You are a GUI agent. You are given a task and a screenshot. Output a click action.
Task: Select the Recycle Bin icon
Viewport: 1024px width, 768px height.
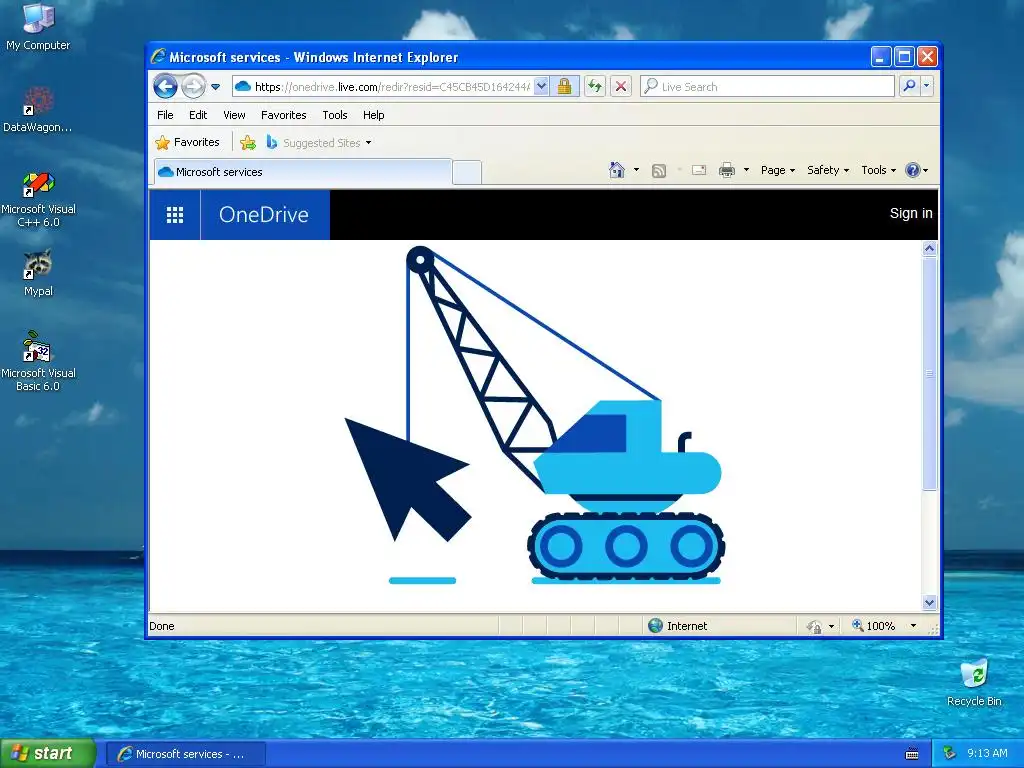click(974, 682)
